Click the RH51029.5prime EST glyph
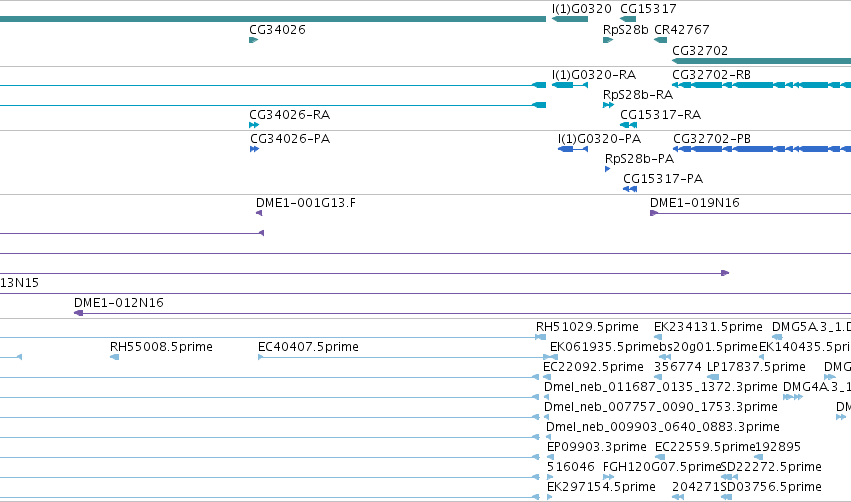Screen dimensions: 851x502 tap(541, 338)
